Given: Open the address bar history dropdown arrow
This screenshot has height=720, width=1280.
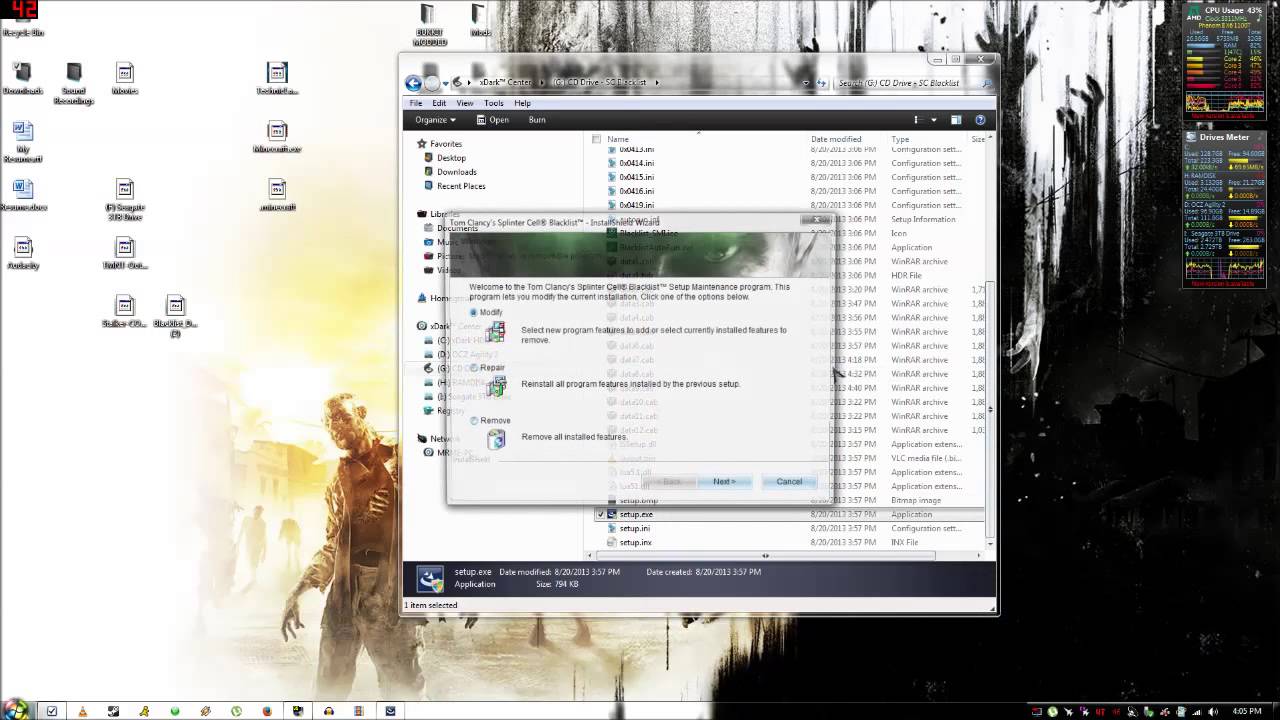Looking at the screenshot, I should [x=806, y=83].
